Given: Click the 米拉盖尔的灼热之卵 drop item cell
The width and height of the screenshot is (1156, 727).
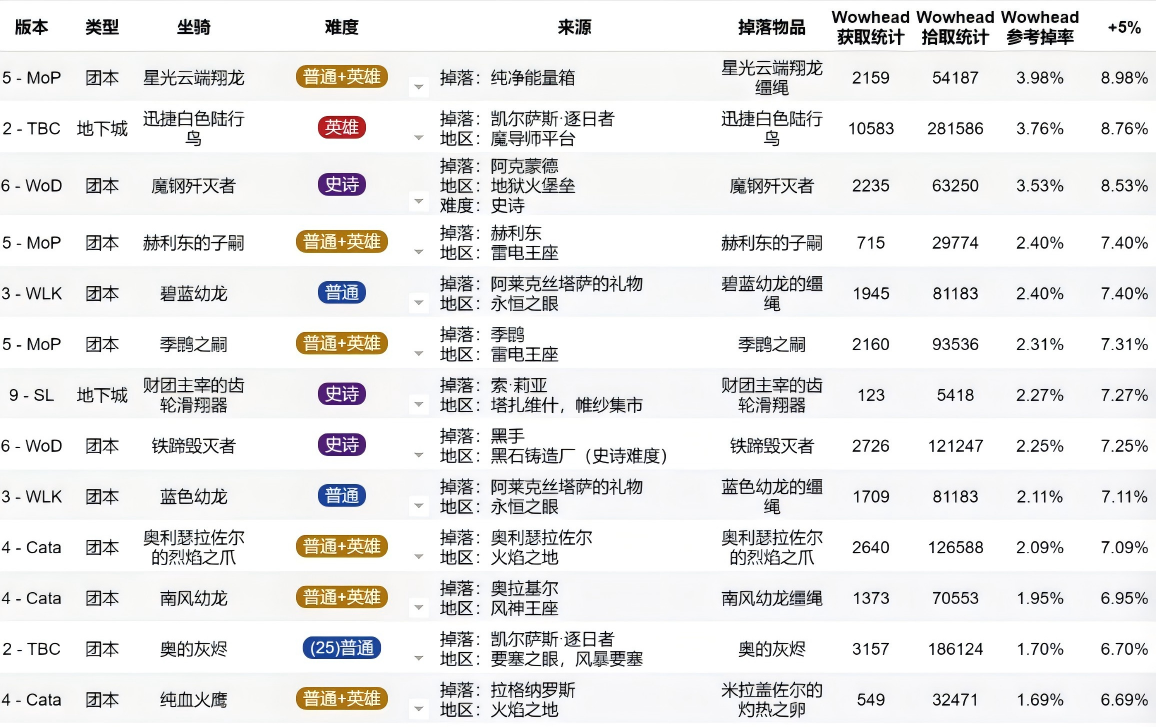Looking at the screenshot, I should (771, 700).
